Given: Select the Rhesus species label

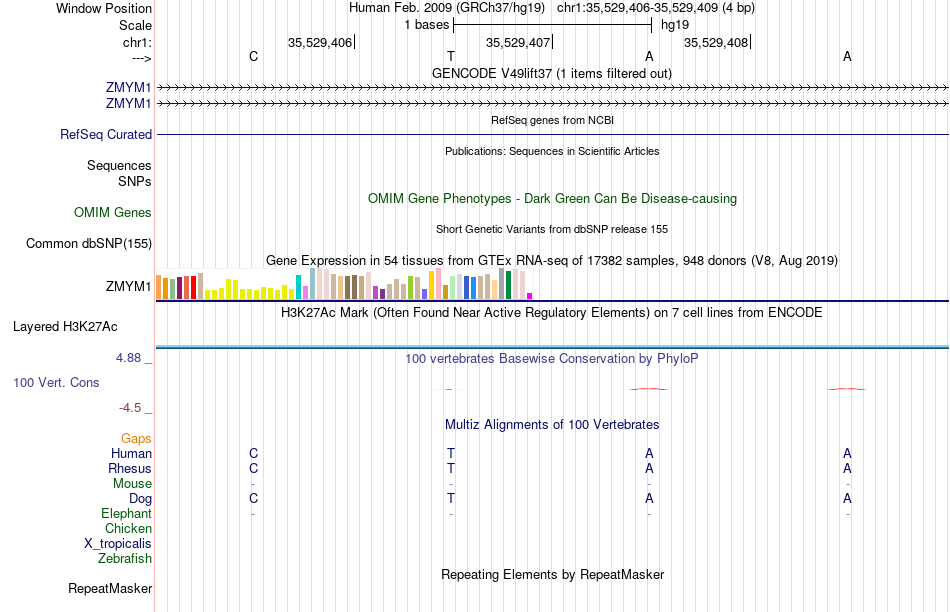Looking at the screenshot, I should (130, 468).
